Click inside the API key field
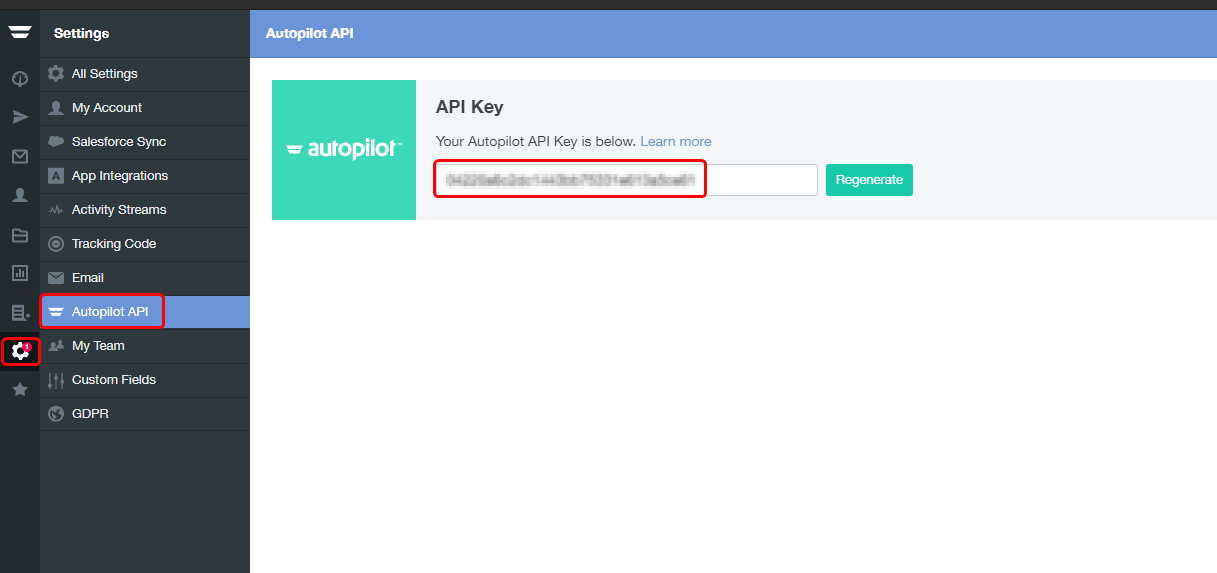The width and height of the screenshot is (1217, 573). [626, 180]
